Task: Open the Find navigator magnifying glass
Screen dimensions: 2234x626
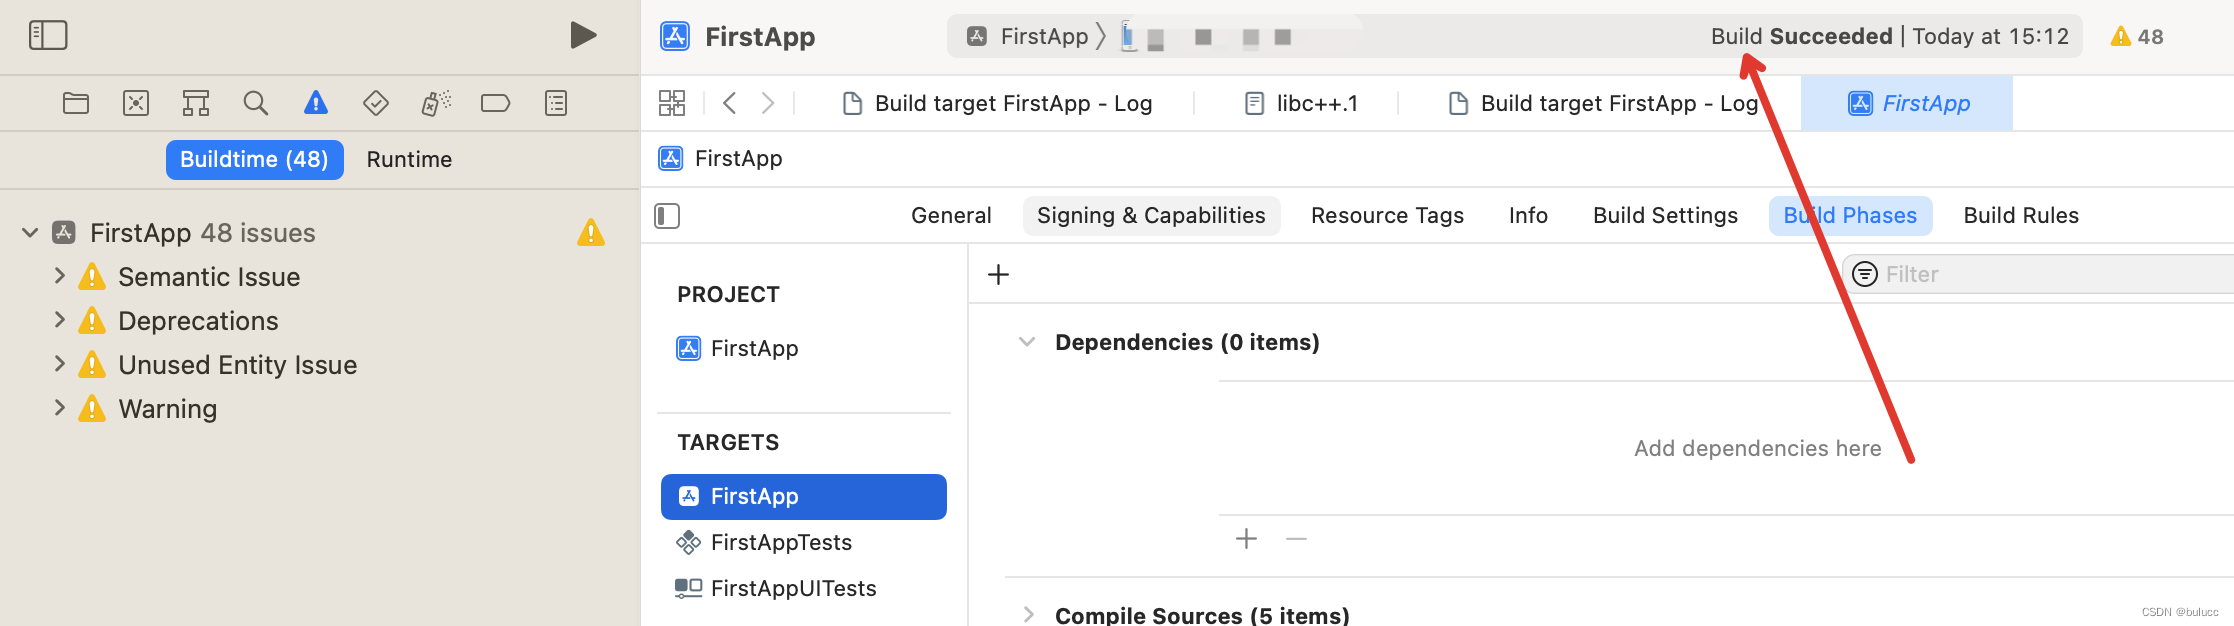Action: pos(255,103)
